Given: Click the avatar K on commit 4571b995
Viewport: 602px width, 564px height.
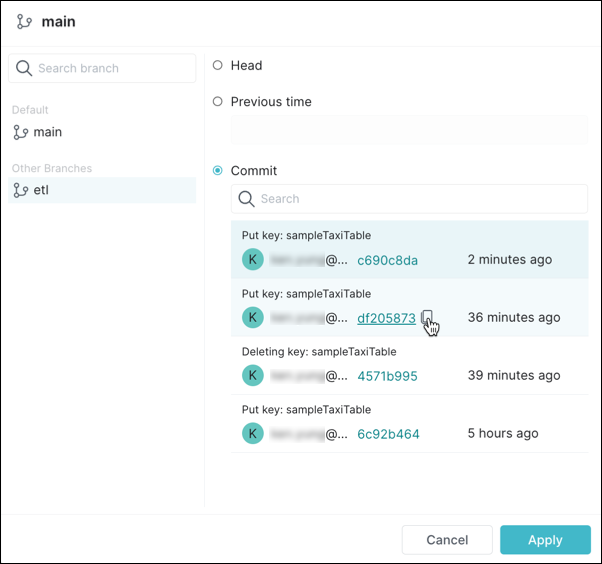Looking at the screenshot, I should (253, 376).
